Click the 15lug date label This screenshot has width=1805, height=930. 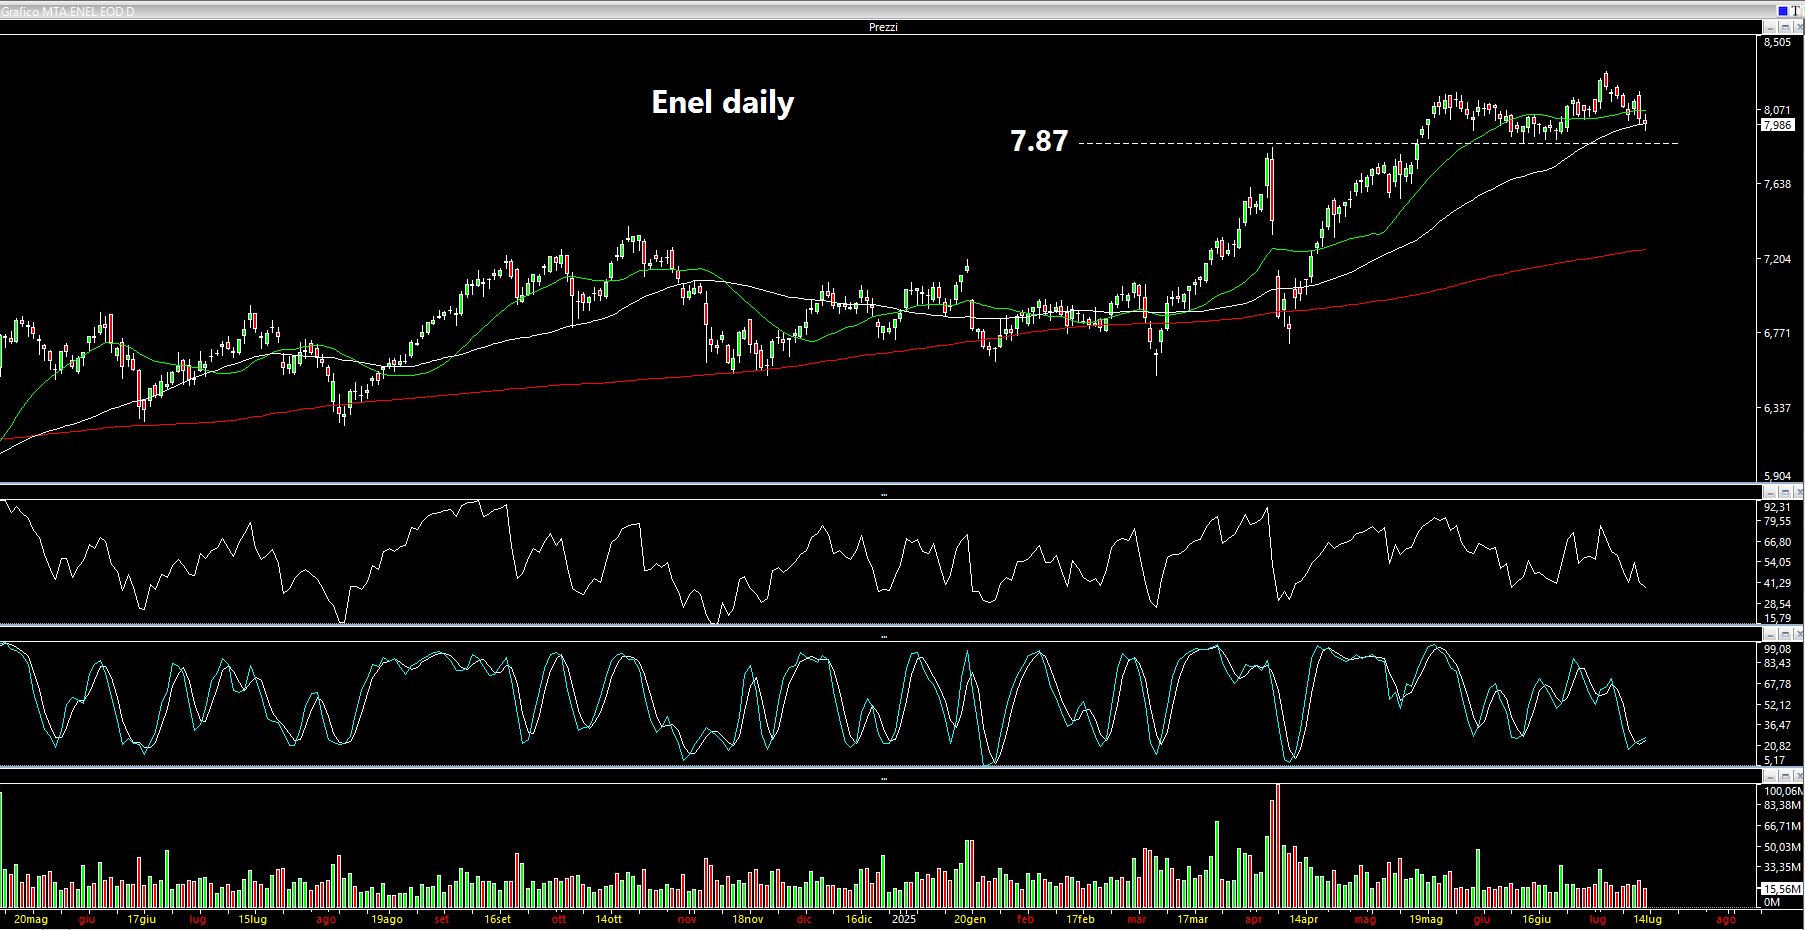(x=253, y=919)
